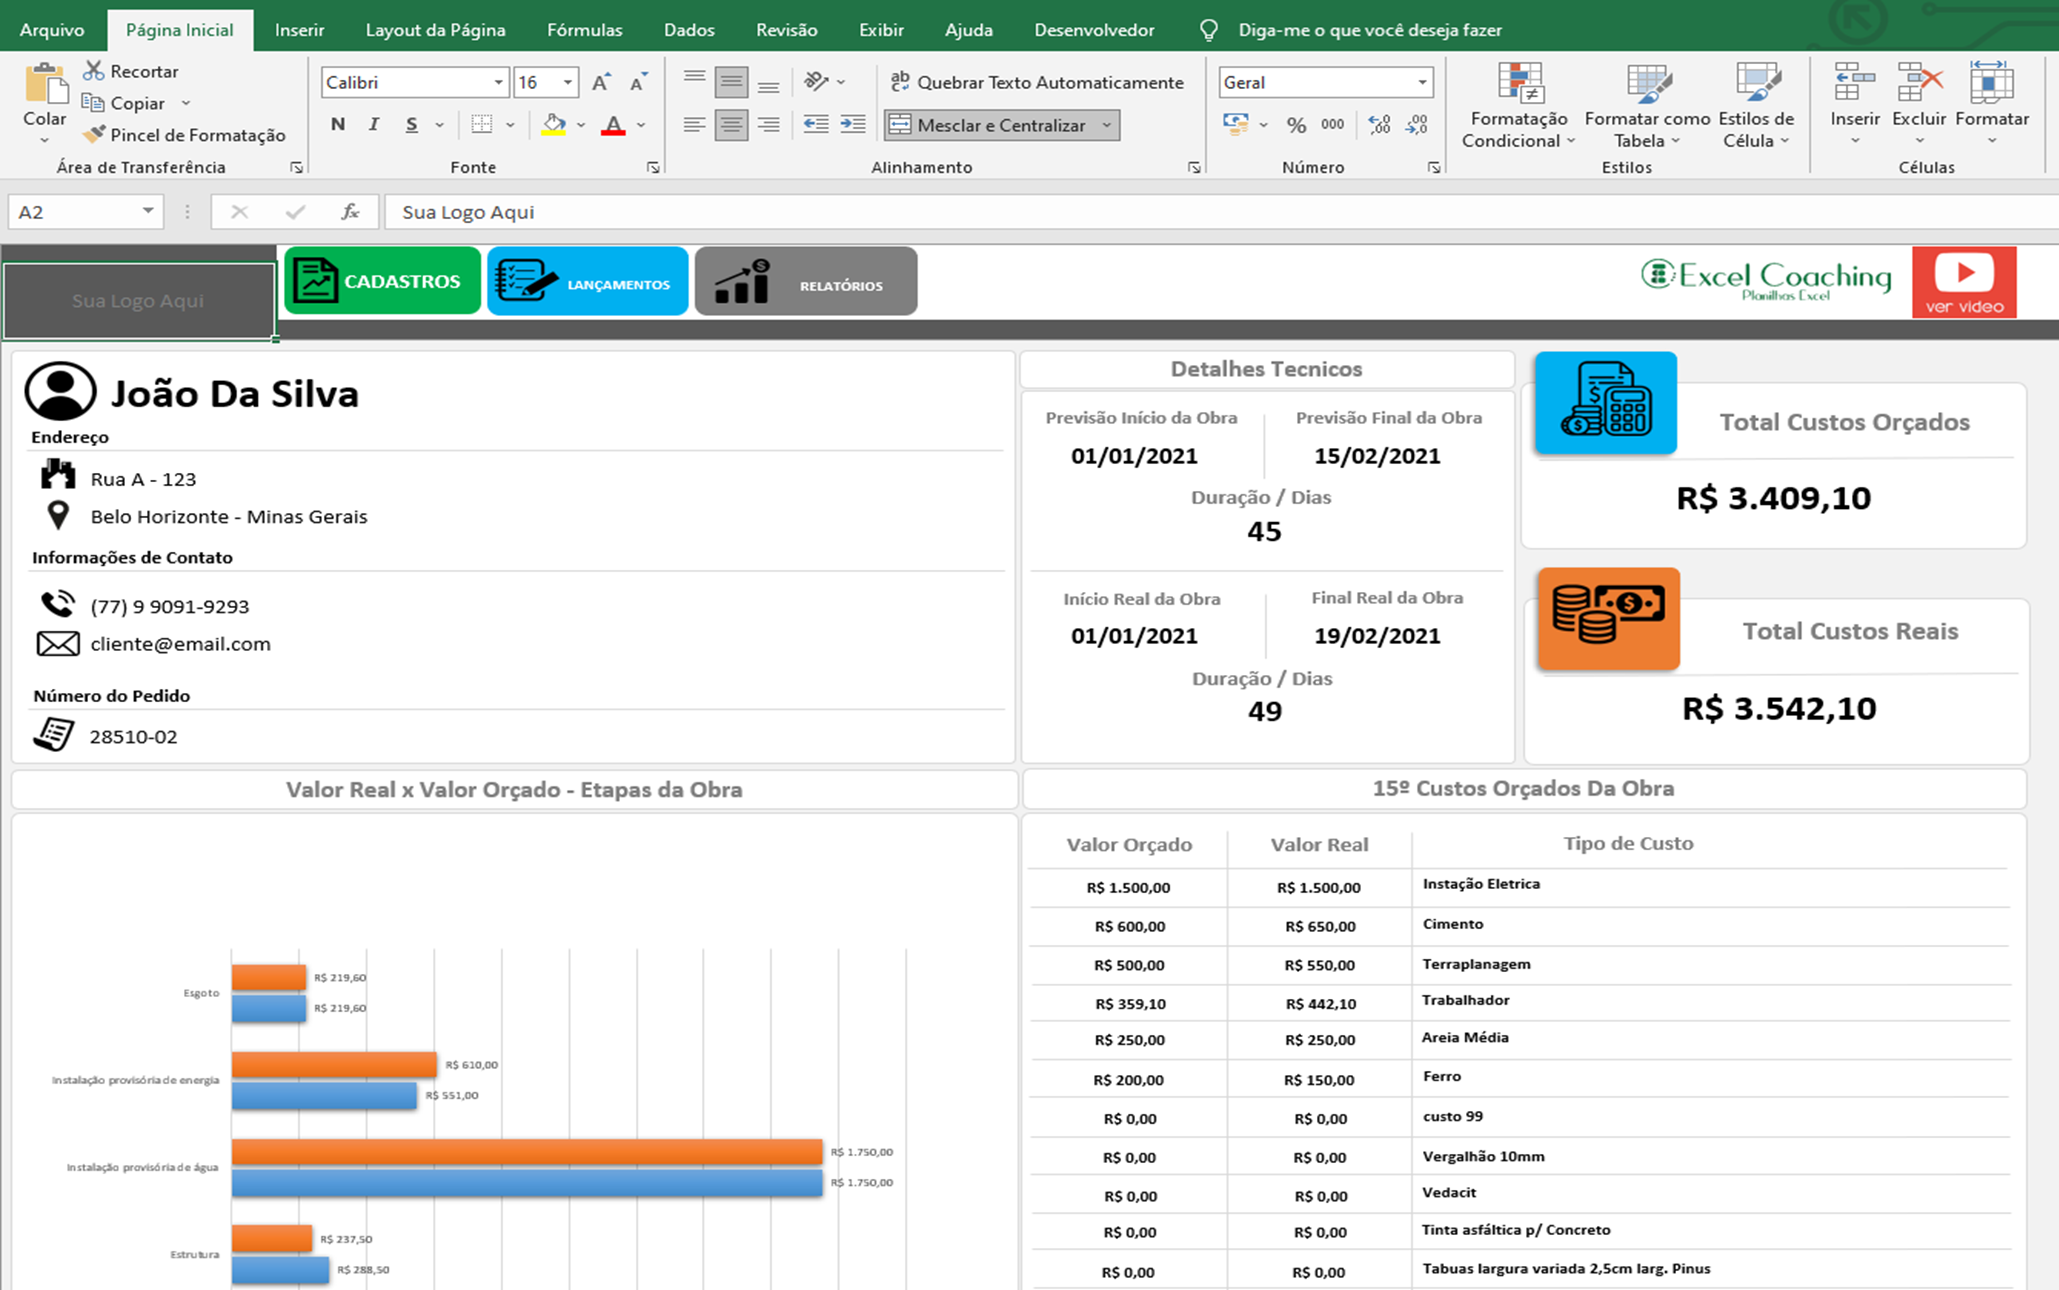Toggle Quebrar Texto Automaticamente

(1036, 82)
